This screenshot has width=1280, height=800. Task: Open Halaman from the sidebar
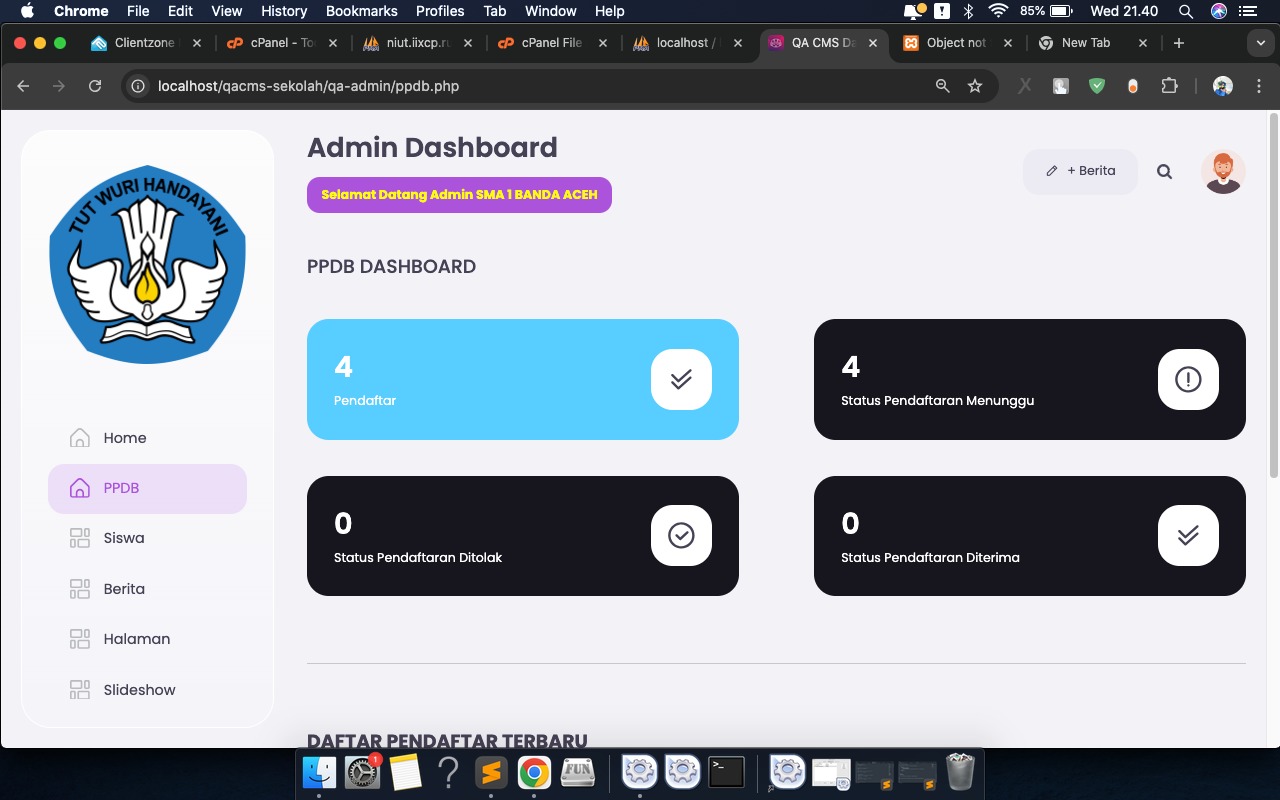coord(137,639)
